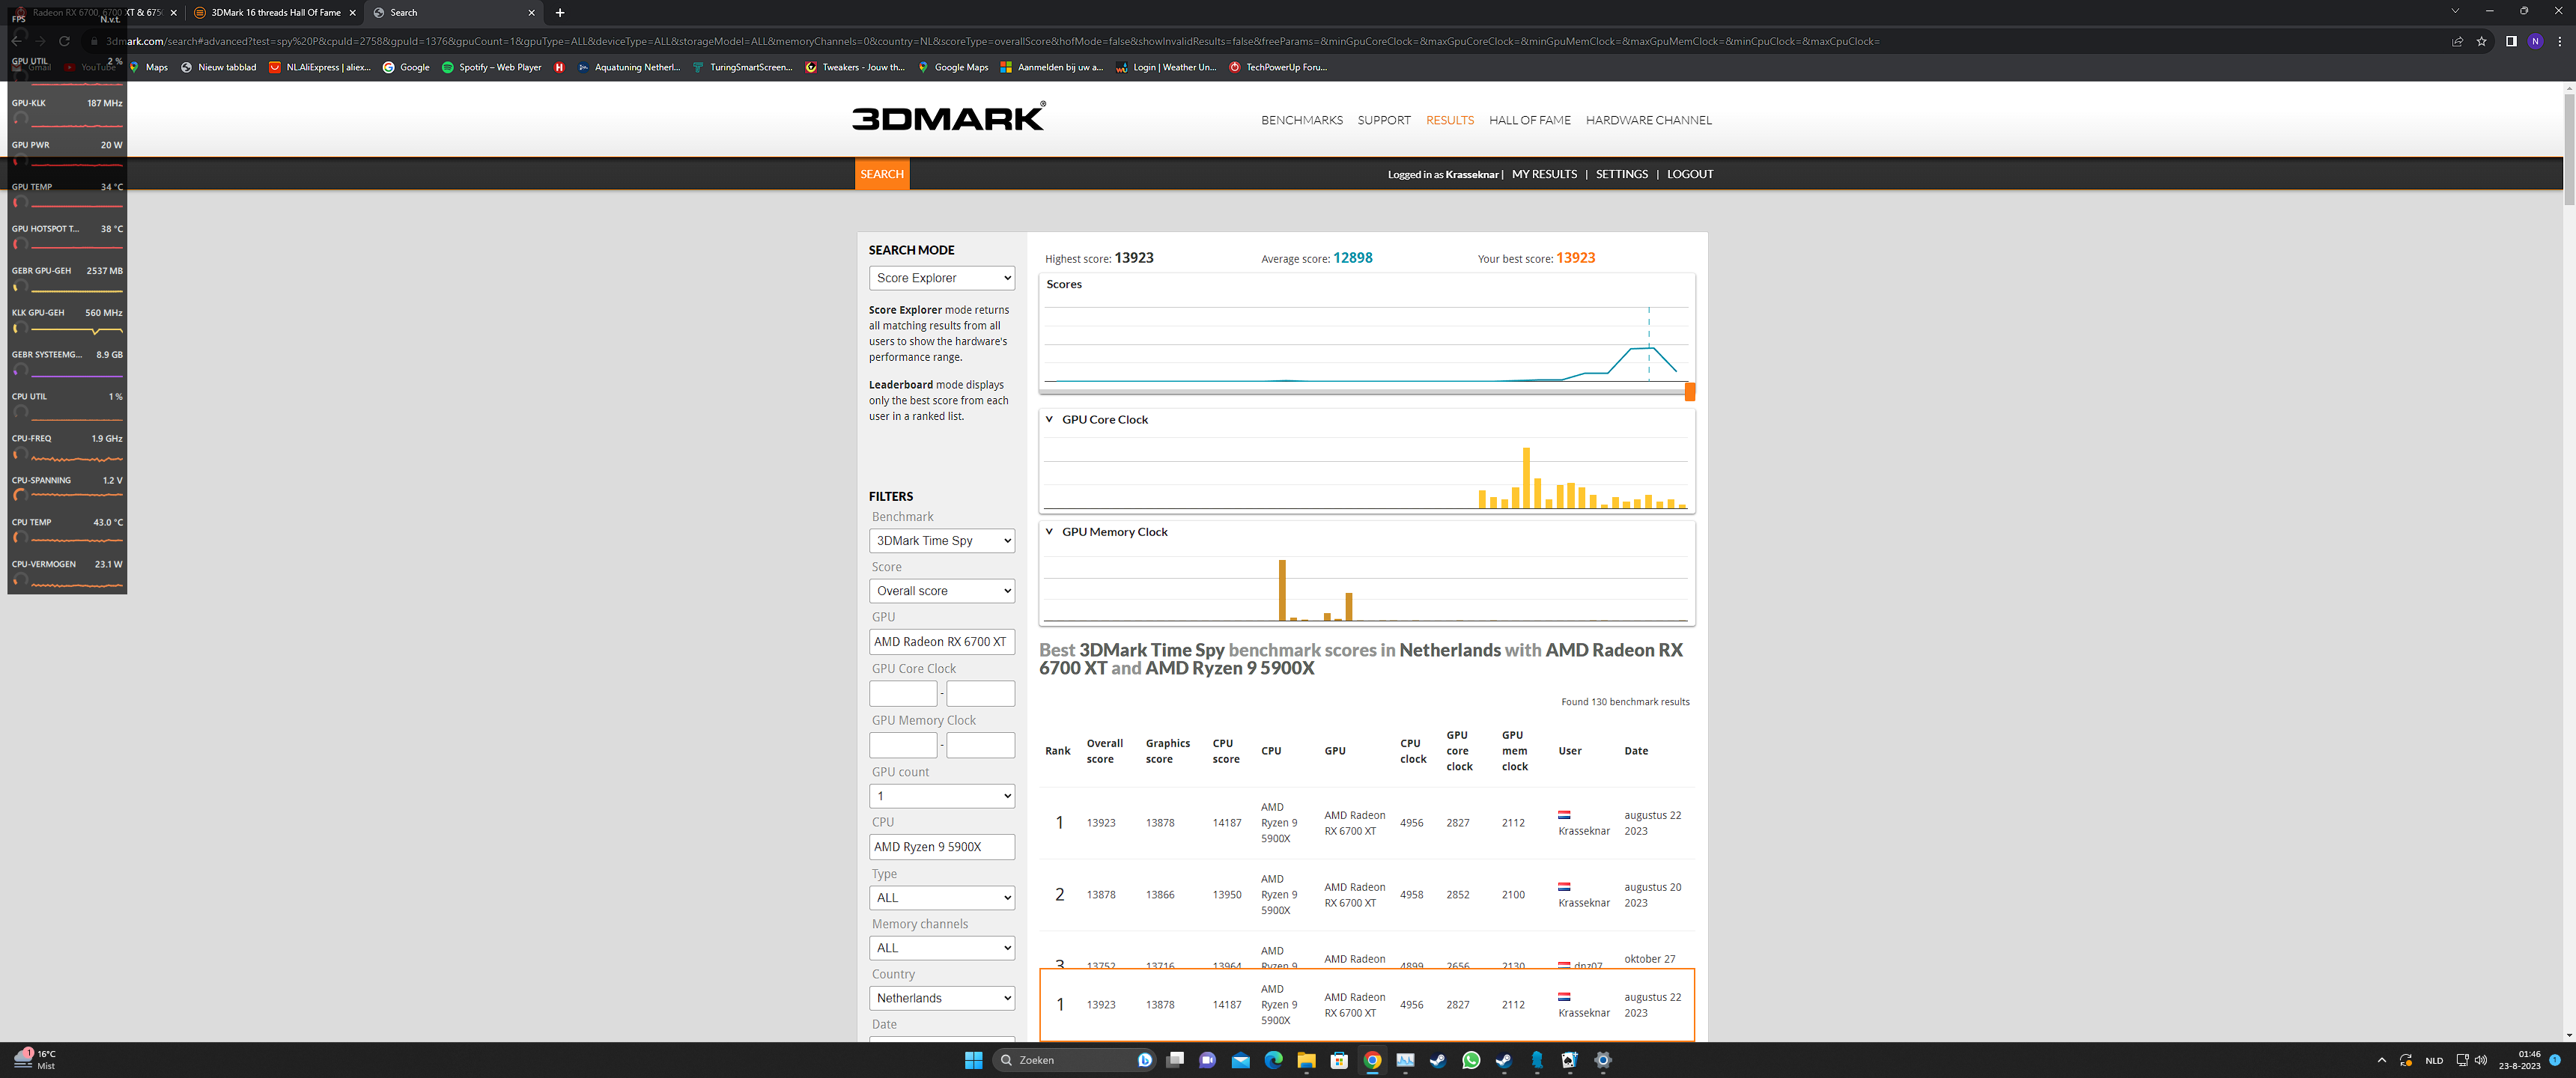Click the minimum GPU Core Clock field
Viewport: 2576px width, 1078px height.
903,694
